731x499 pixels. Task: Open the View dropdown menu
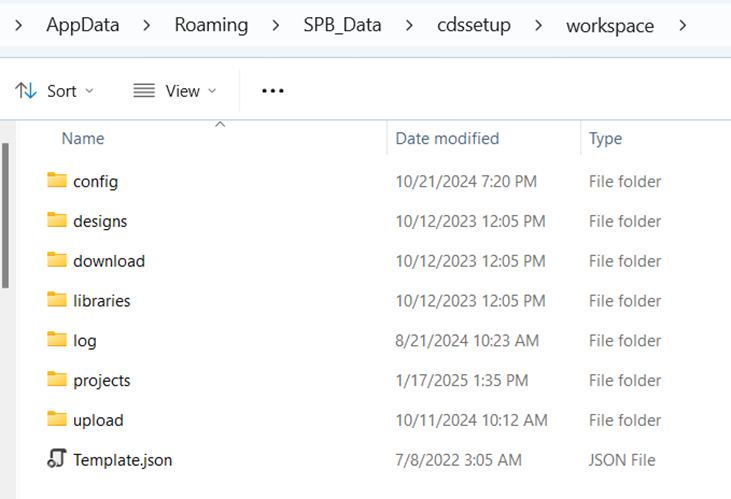pos(175,91)
